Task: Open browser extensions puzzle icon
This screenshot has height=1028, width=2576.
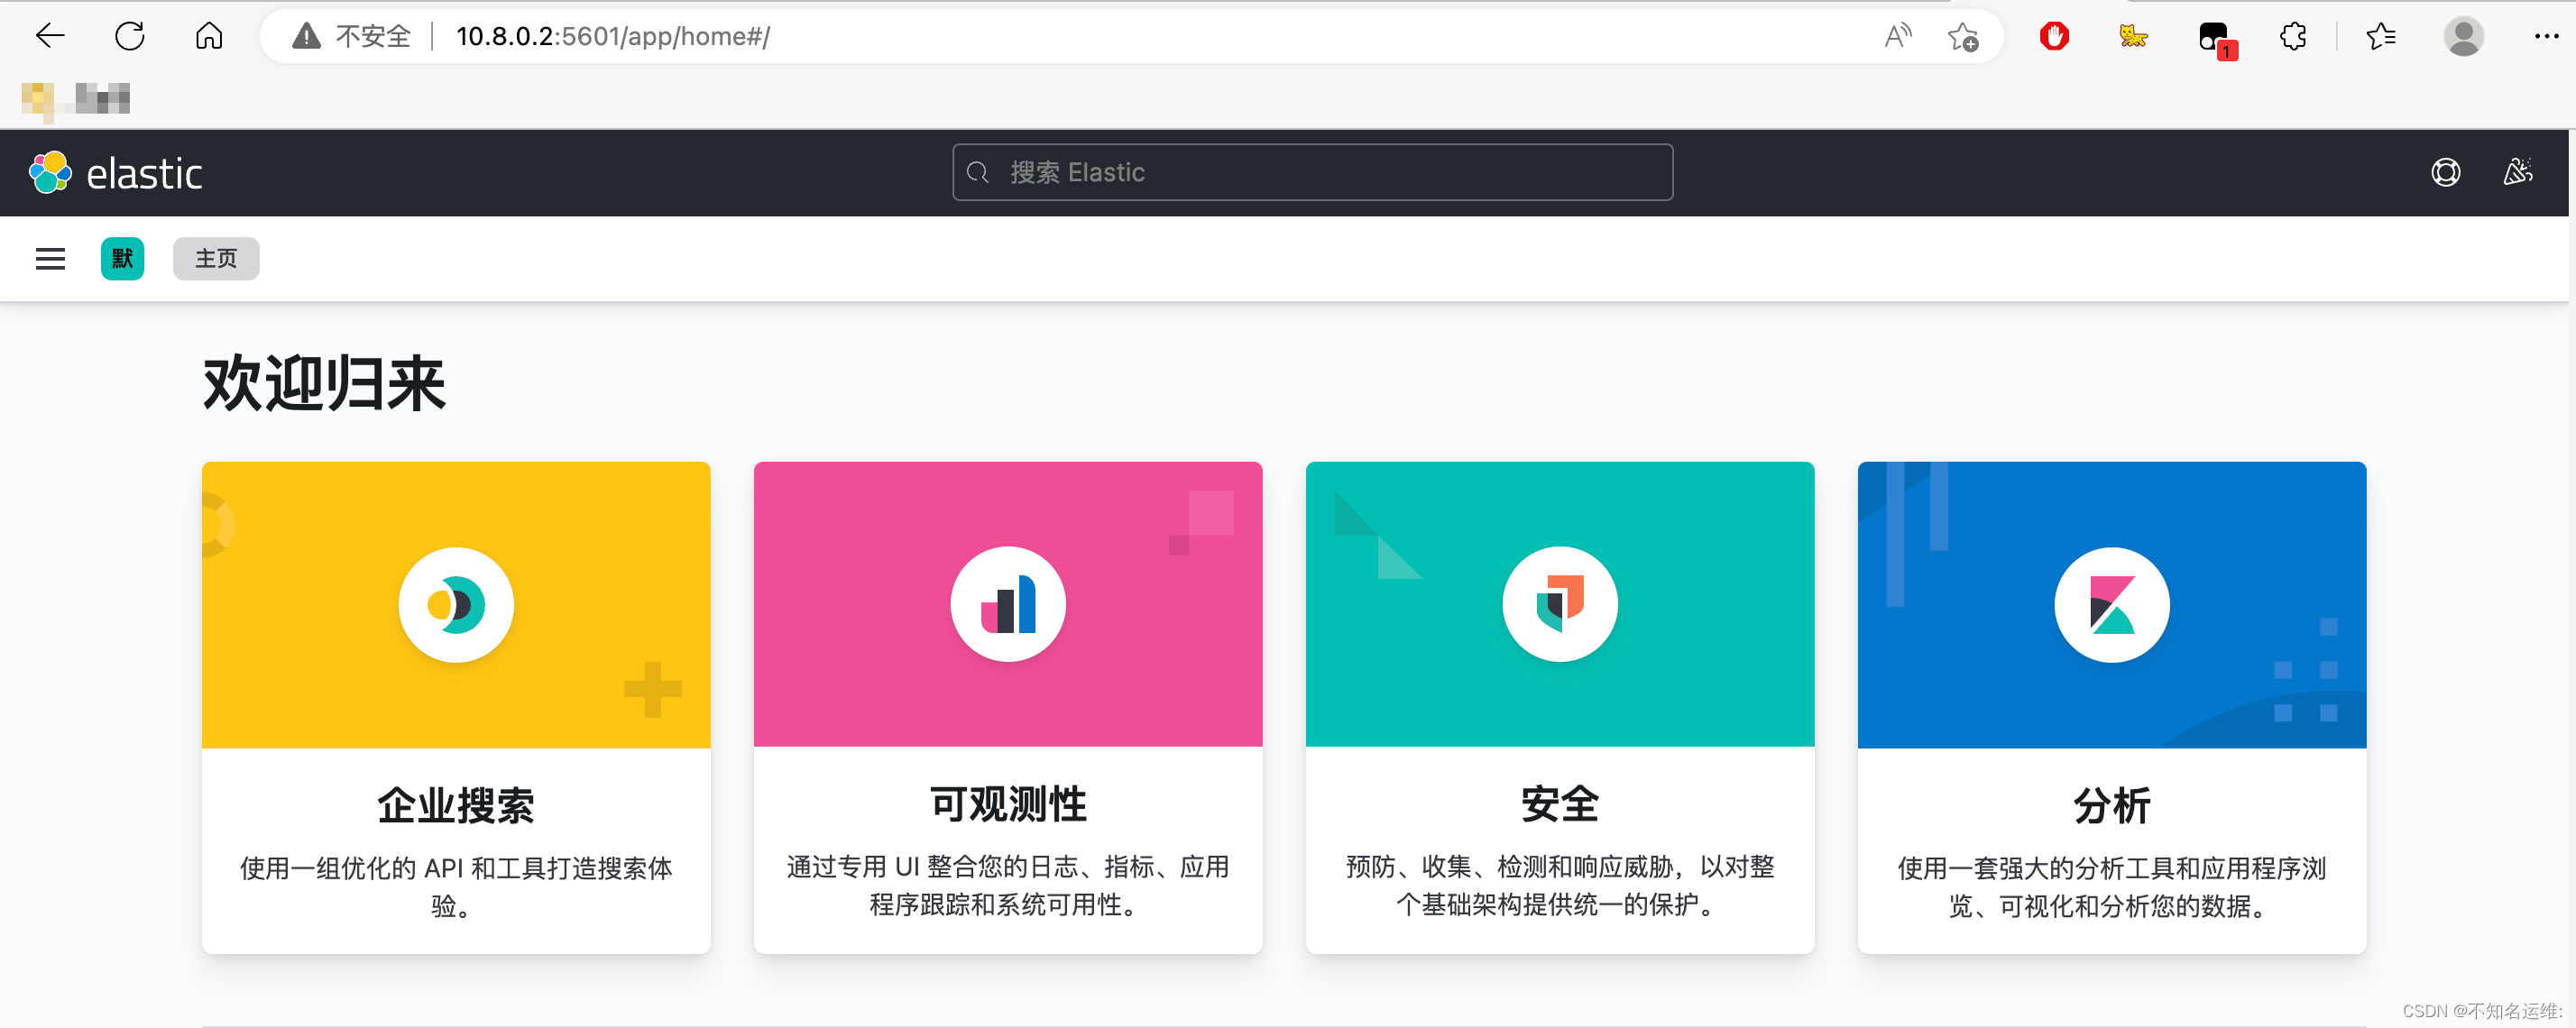Action: coord(2292,37)
